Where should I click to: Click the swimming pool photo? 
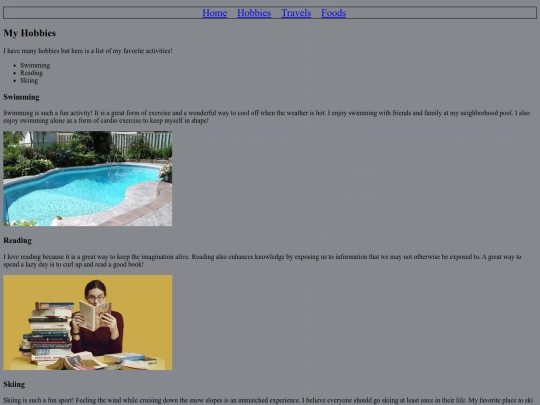pyautogui.click(x=88, y=178)
